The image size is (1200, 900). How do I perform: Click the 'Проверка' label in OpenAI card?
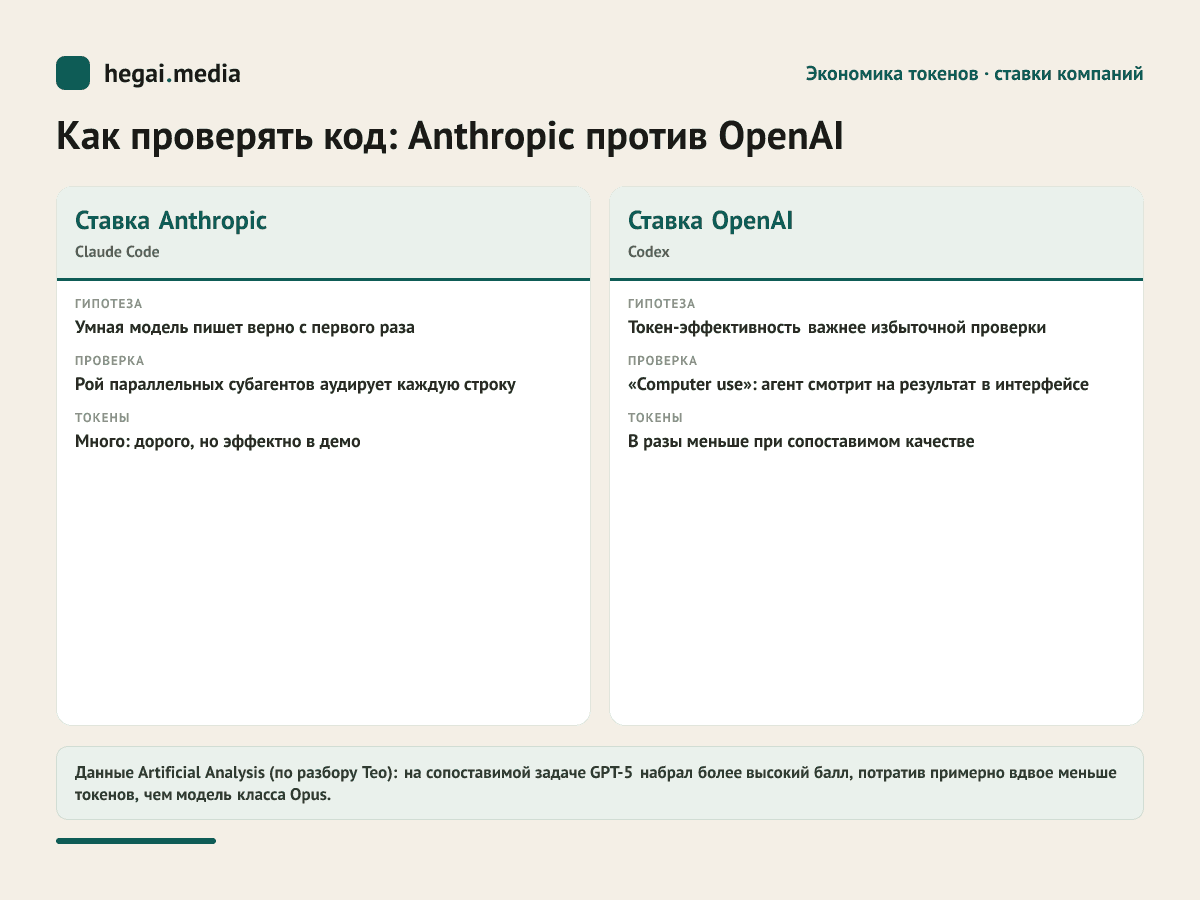pyautogui.click(x=663, y=361)
